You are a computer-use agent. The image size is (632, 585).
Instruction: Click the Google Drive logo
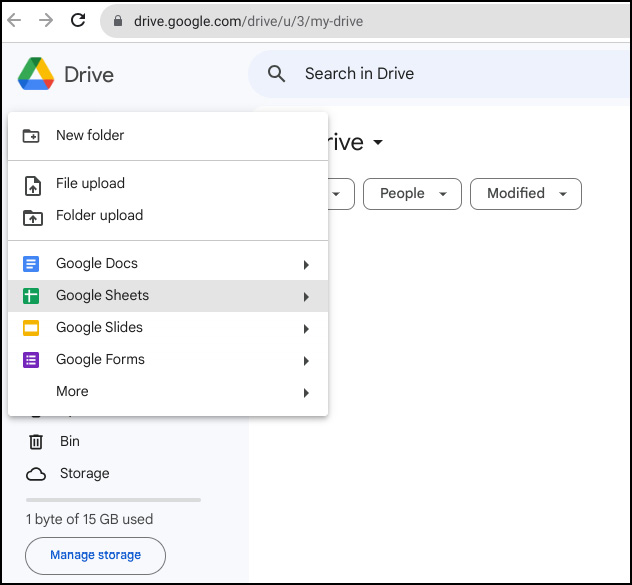coord(36,74)
